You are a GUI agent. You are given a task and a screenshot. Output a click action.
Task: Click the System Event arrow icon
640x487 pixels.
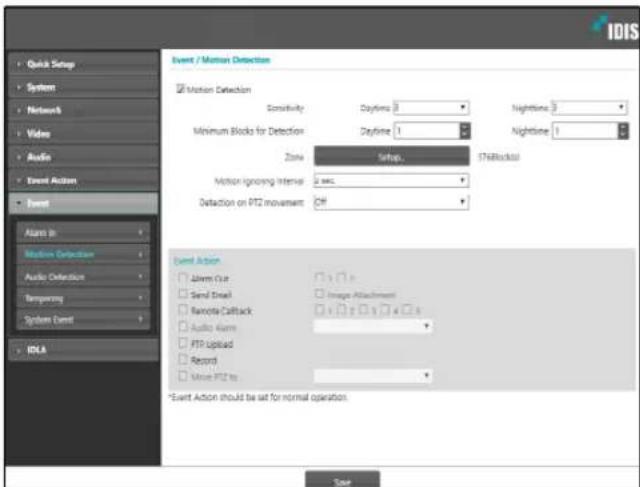coord(140,319)
